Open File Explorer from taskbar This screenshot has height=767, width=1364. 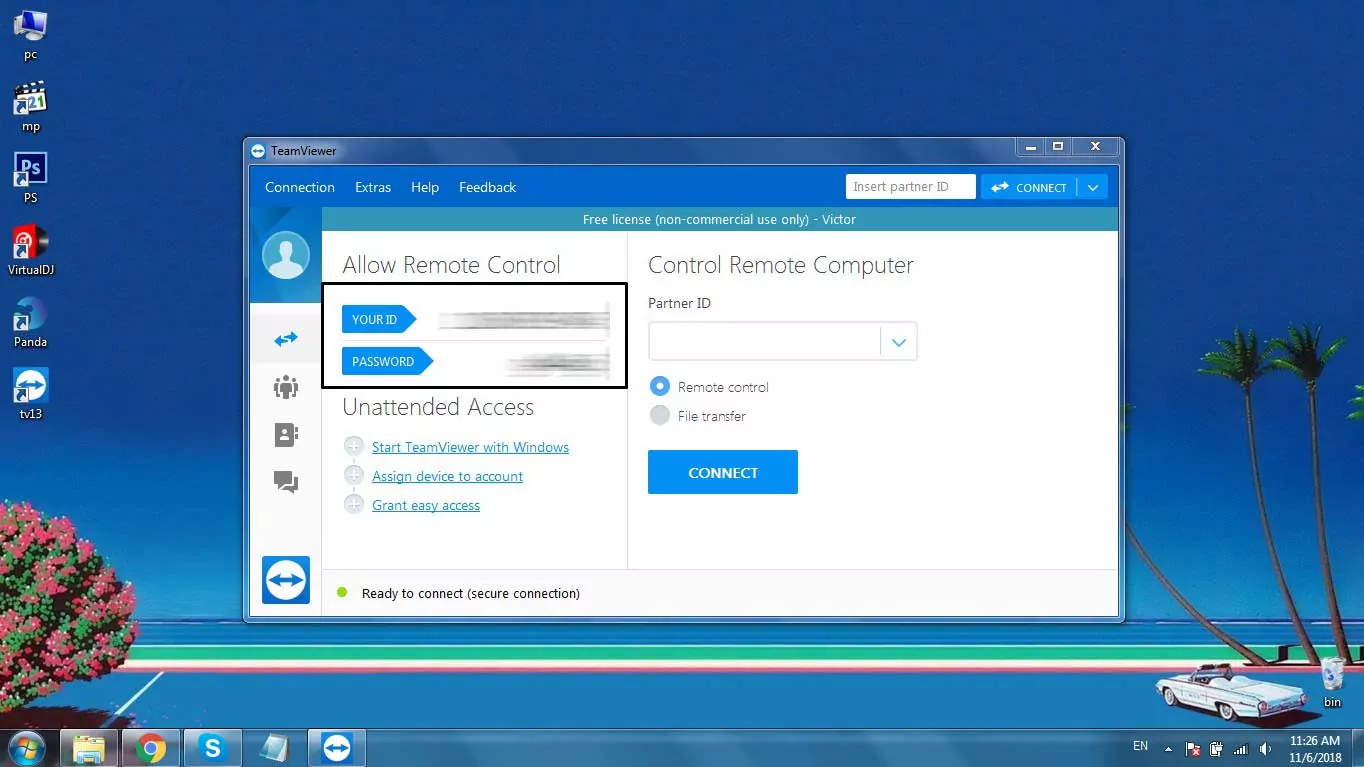(x=89, y=748)
